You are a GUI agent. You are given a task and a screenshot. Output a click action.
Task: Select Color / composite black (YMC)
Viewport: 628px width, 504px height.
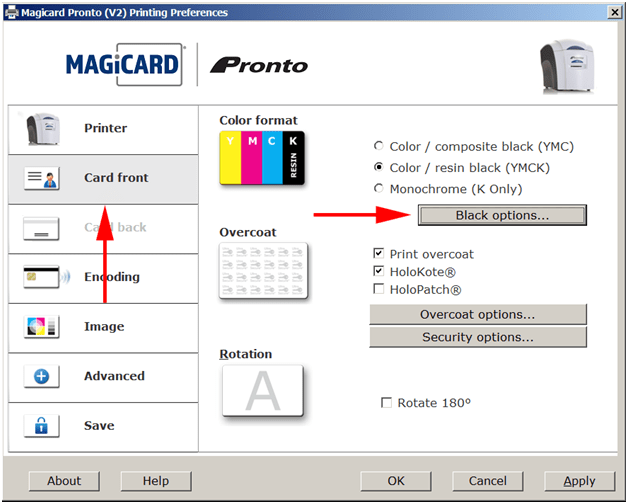[474, 147]
